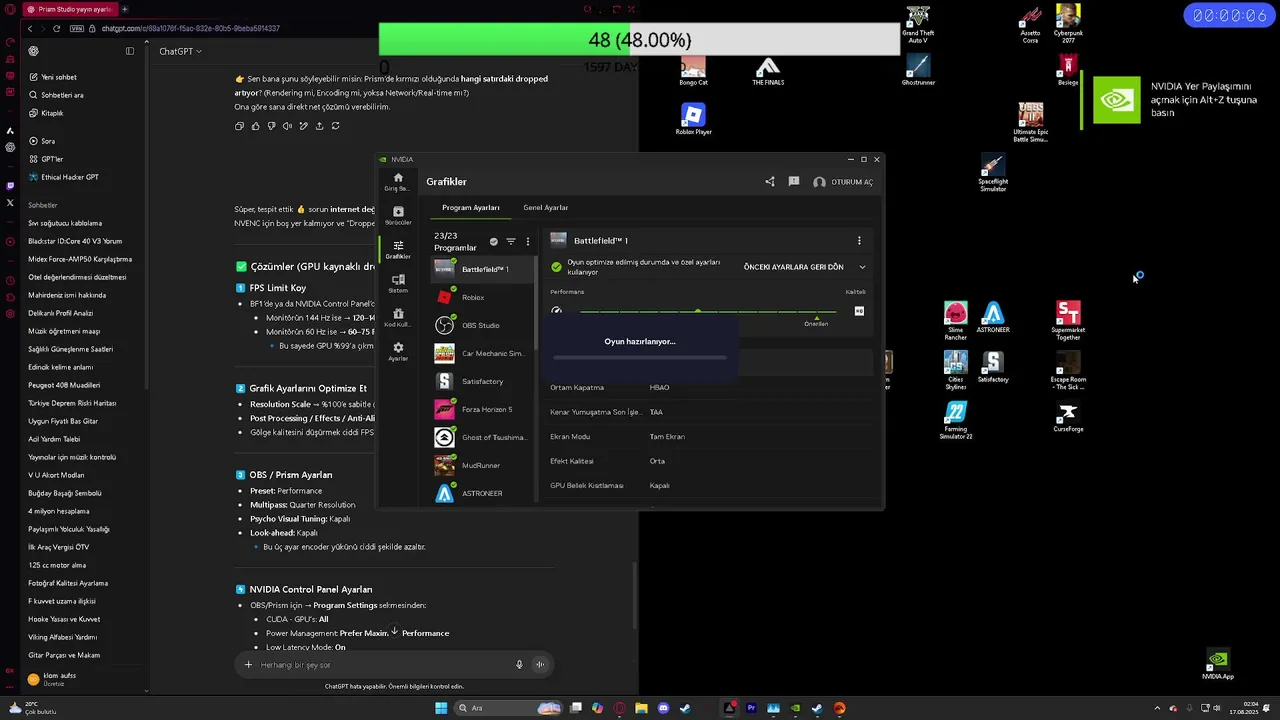
Task: Click Windows Start button on taskbar
Action: tap(441, 708)
